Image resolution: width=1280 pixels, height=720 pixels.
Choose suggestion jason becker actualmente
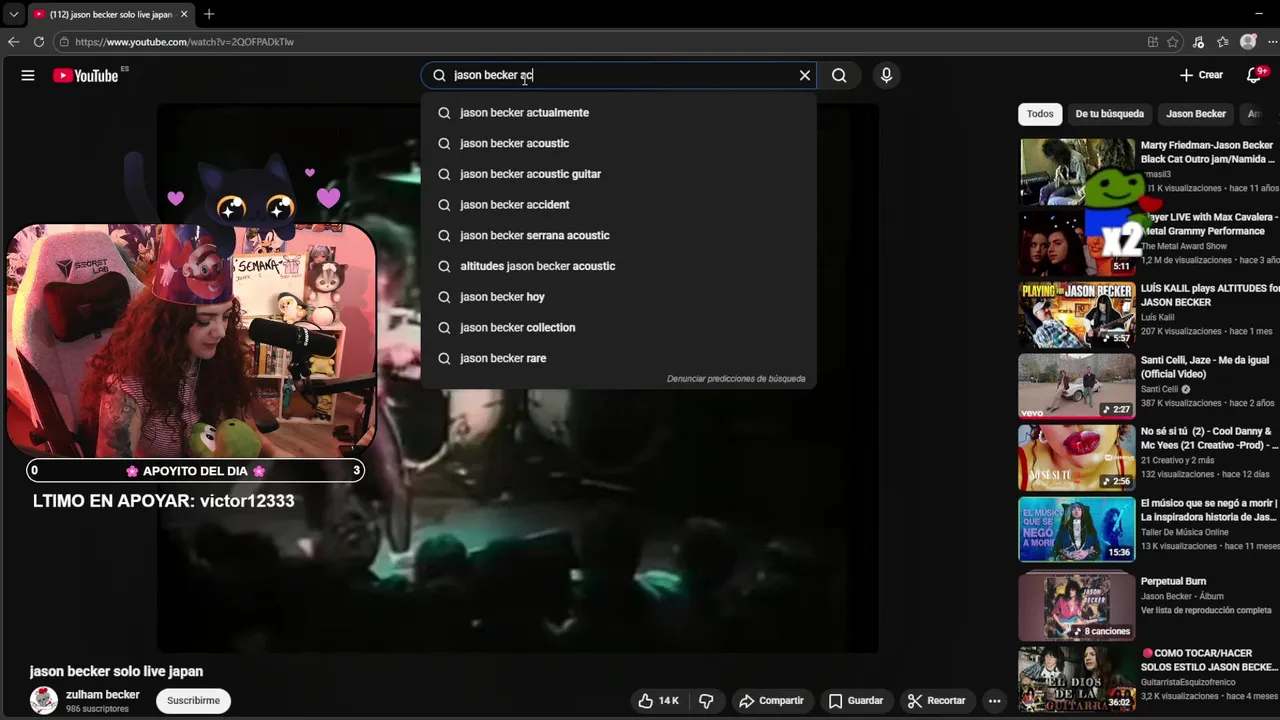click(618, 113)
